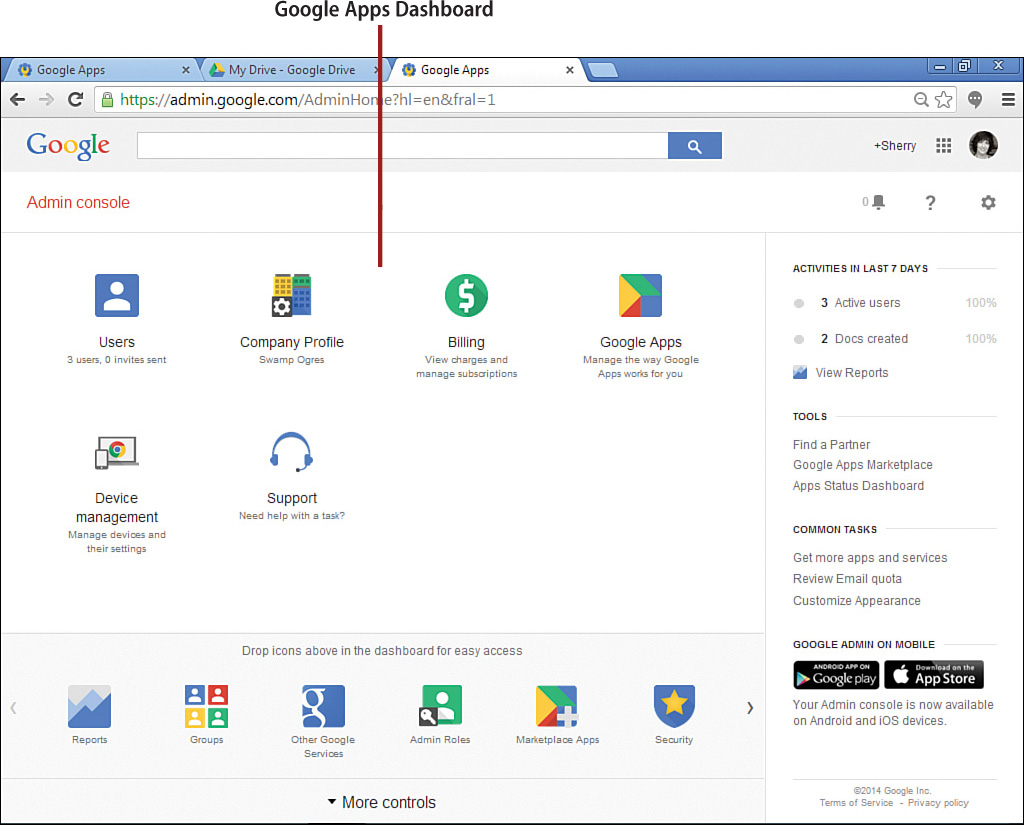Screen dimensions: 1024x825
Task: Show next icons with right chevron
Action: click(750, 707)
